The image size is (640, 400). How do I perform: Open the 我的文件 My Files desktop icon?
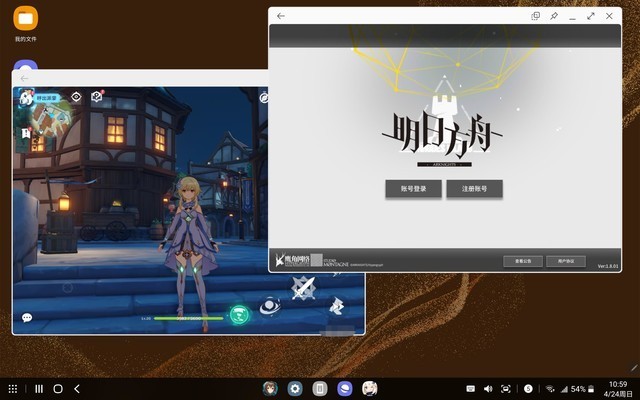click(x=26, y=24)
